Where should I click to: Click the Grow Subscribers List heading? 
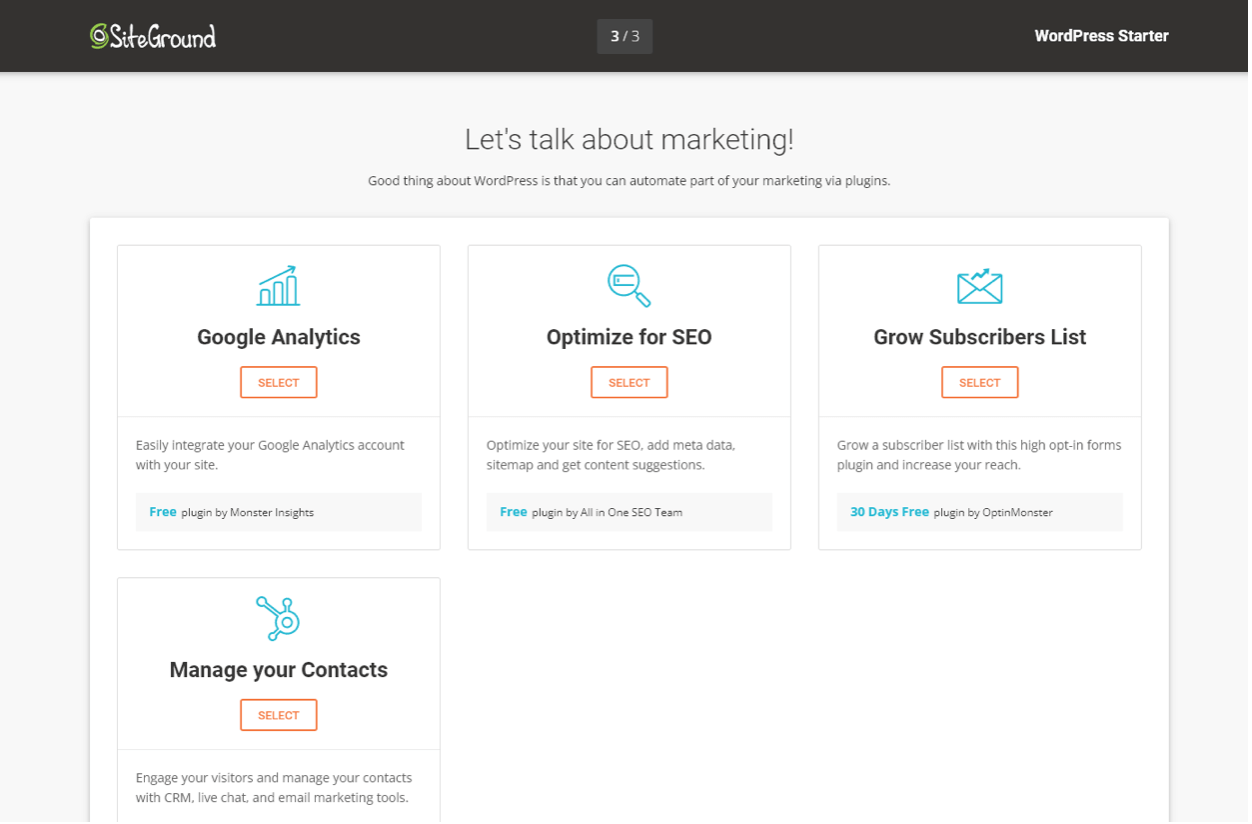pyautogui.click(x=979, y=337)
